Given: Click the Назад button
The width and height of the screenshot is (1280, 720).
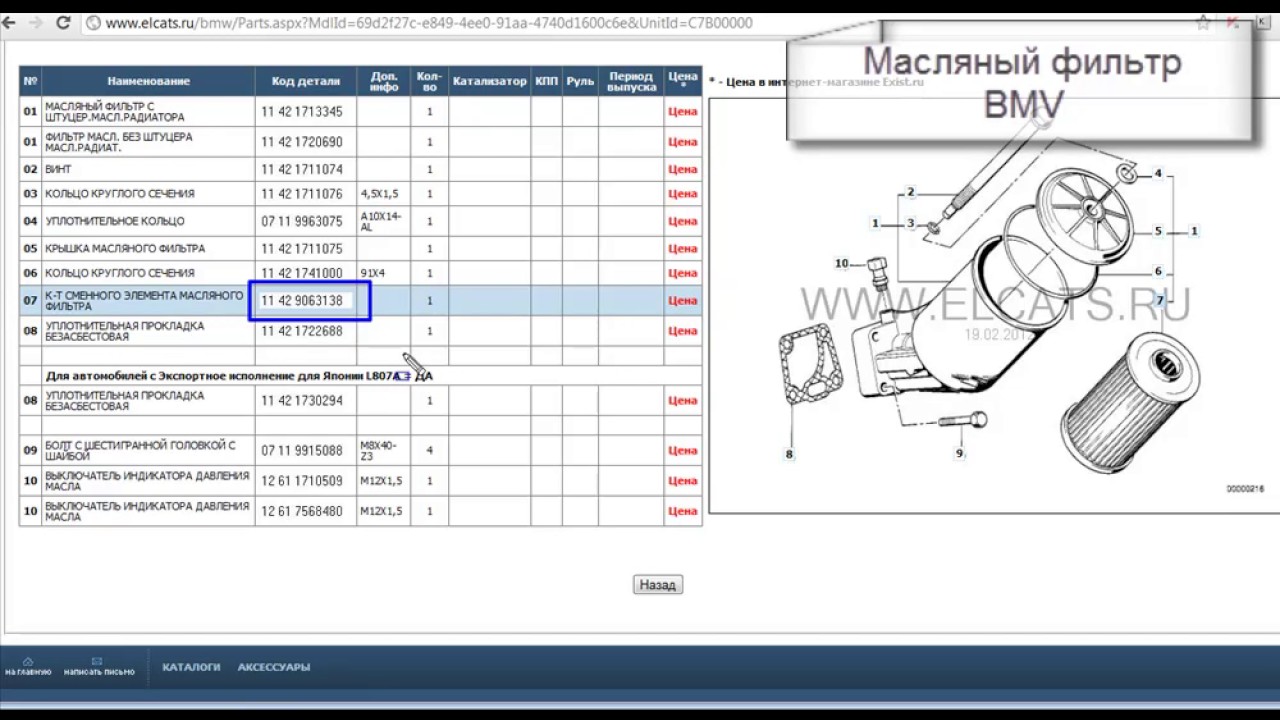Looking at the screenshot, I should (x=658, y=585).
